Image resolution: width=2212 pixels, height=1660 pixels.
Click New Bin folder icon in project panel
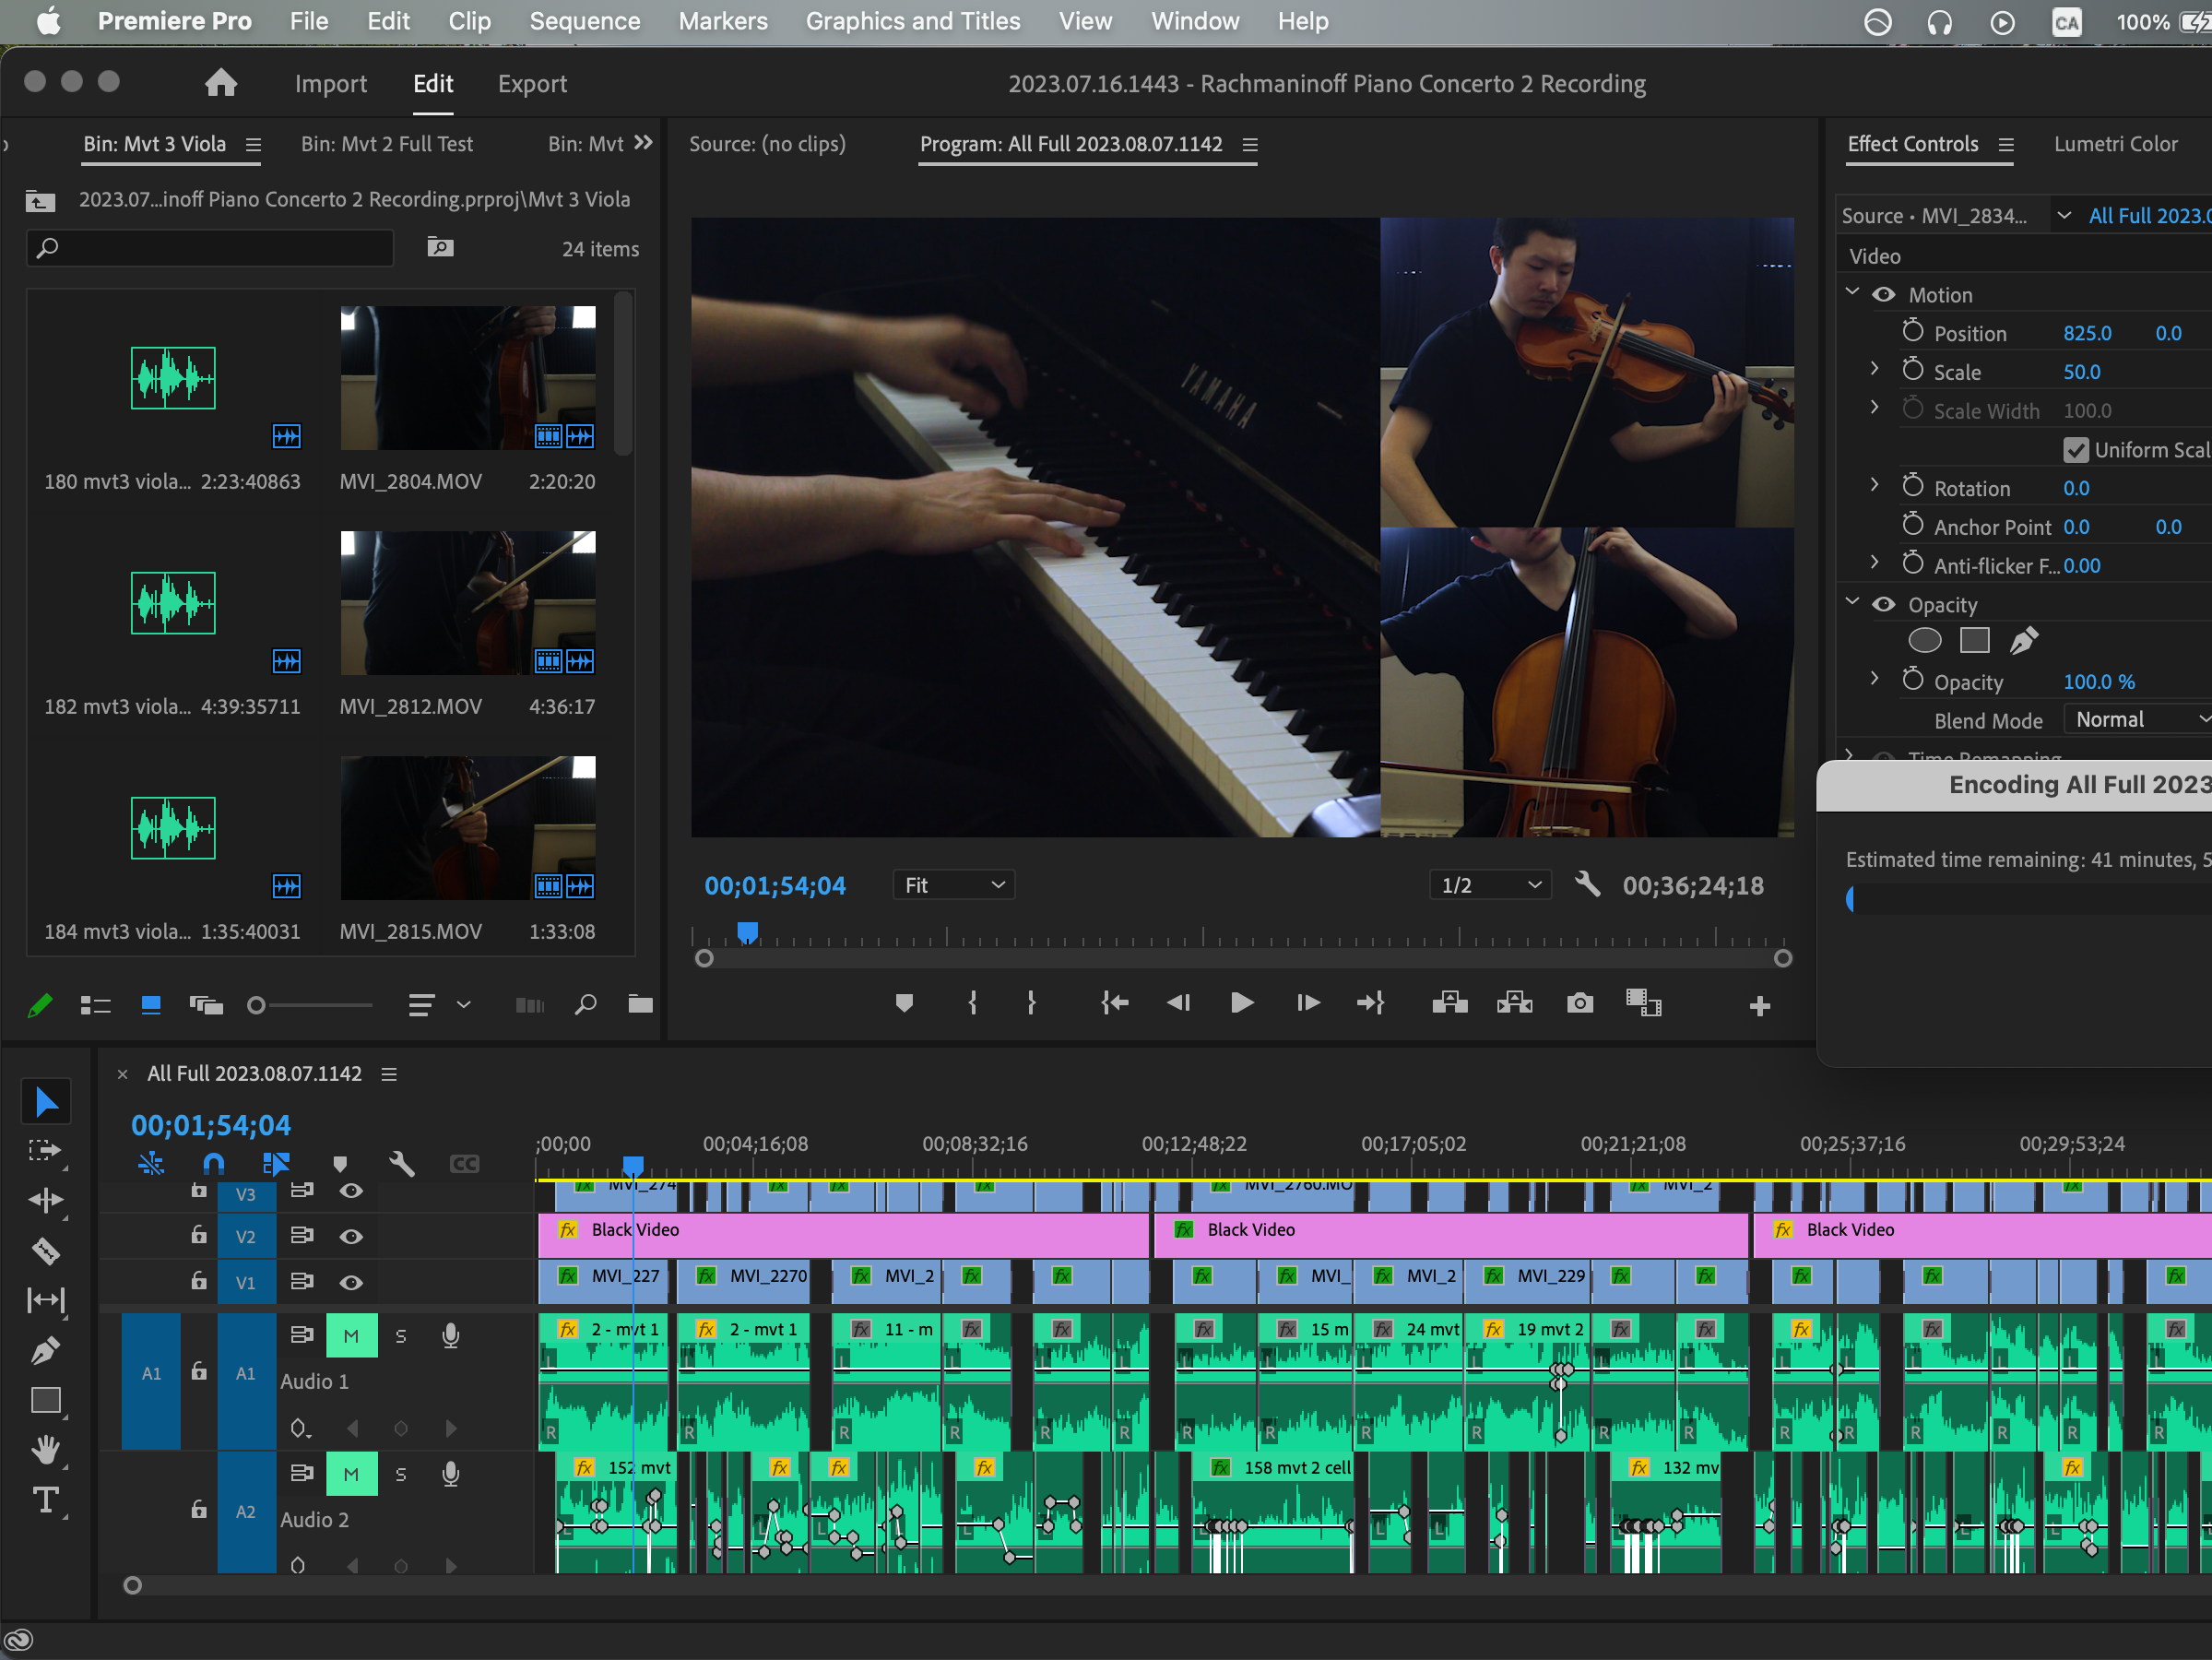click(640, 1004)
